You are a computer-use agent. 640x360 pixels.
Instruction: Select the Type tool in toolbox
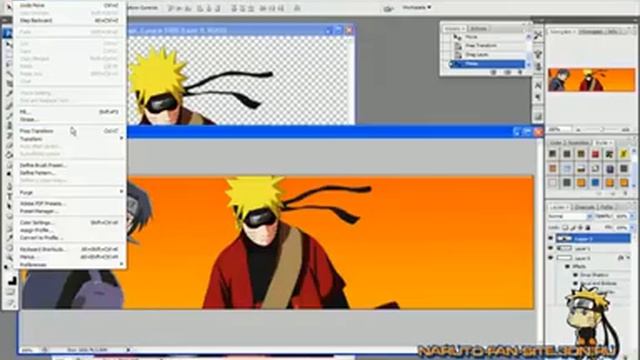[x=9, y=196]
